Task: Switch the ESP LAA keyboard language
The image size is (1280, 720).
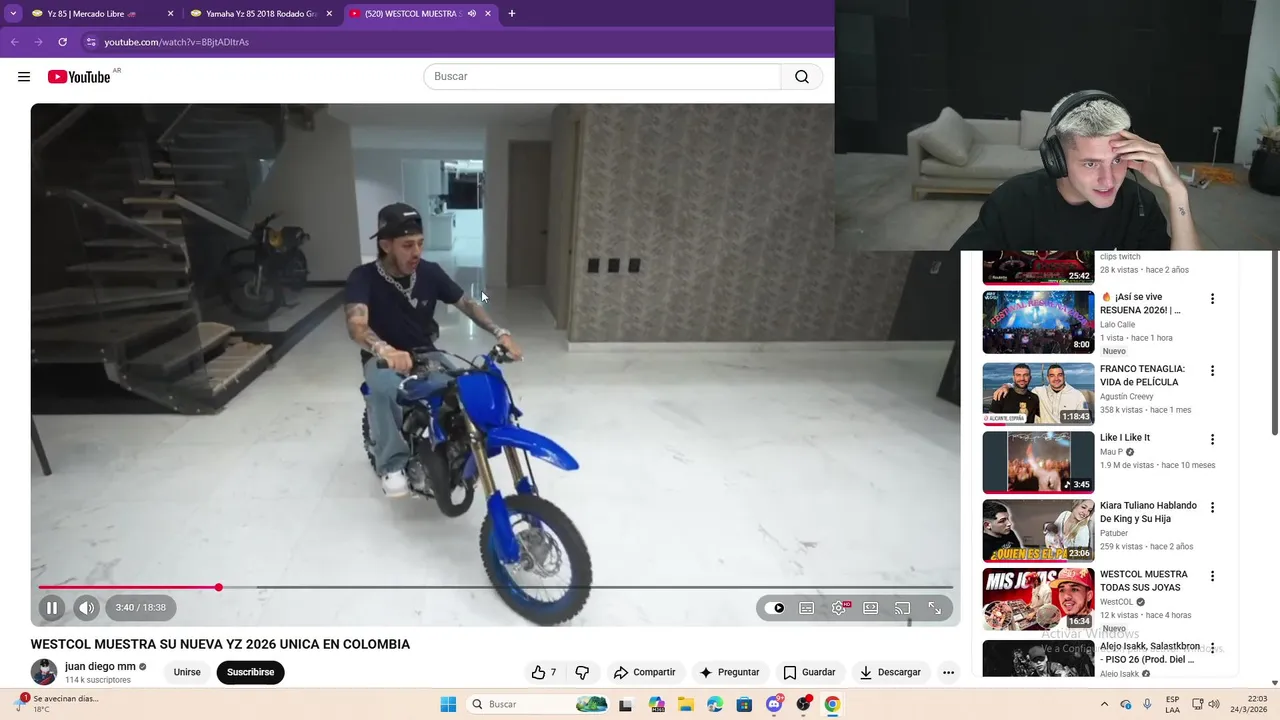Action: (x=1172, y=704)
